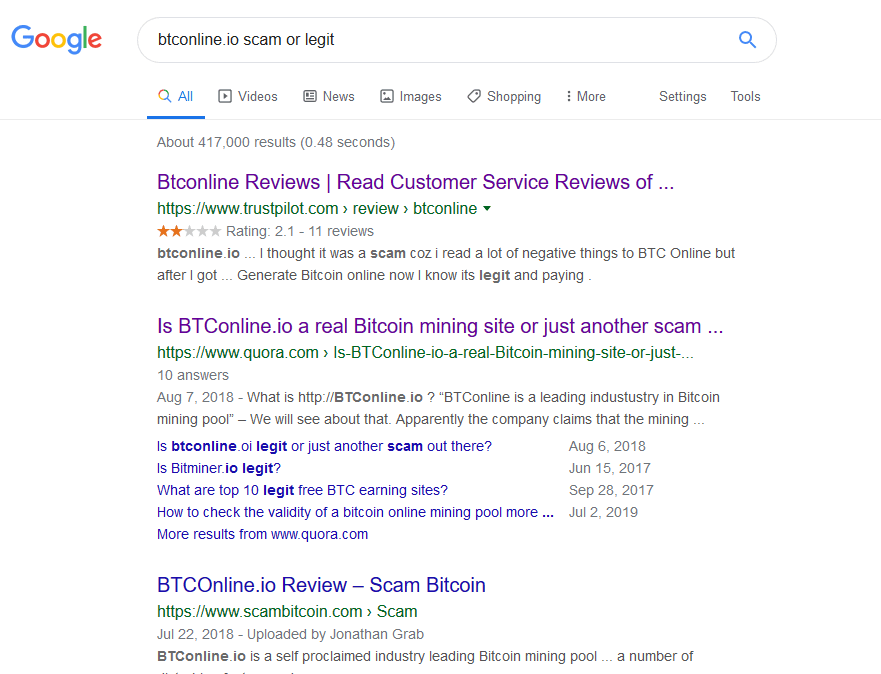Click the Videos tab play icon
Screen dimensions: 881x674
pyautogui.click(x=225, y=96)
